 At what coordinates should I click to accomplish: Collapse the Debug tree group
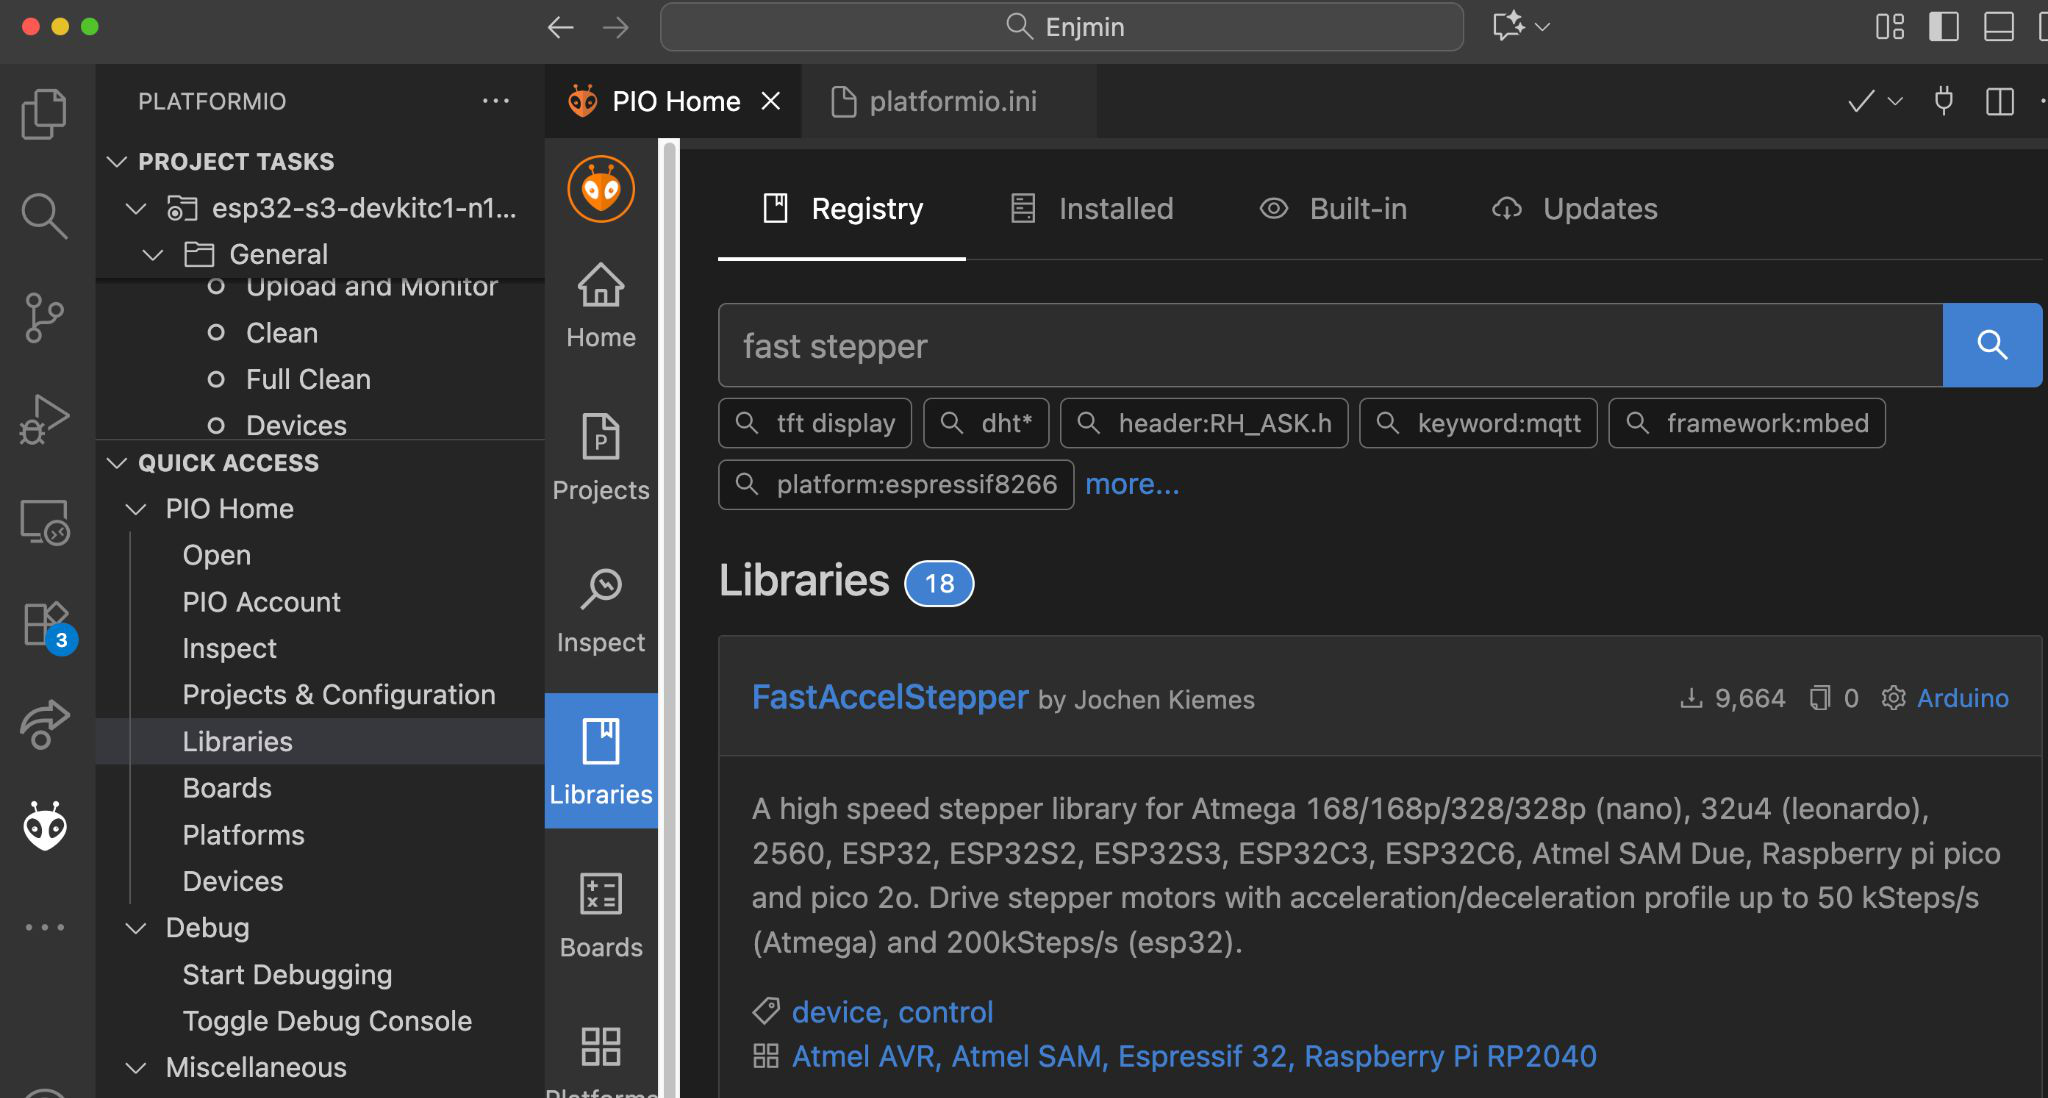tap(136, 928)
